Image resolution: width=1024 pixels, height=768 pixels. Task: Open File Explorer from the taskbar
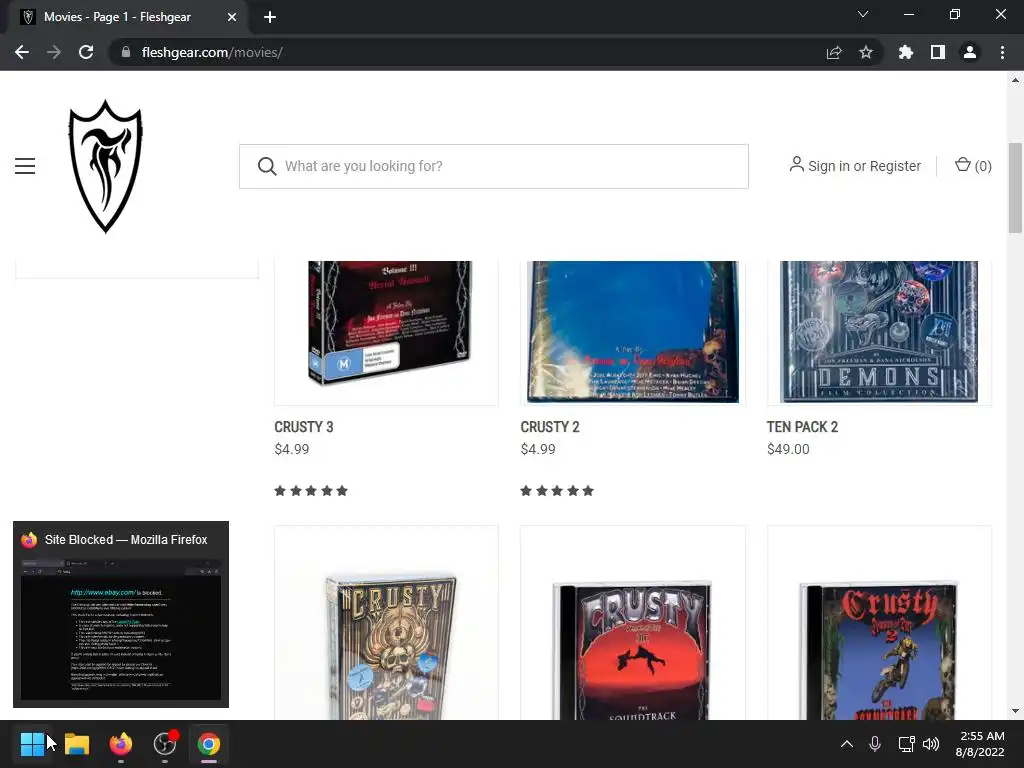click(76, 744)
